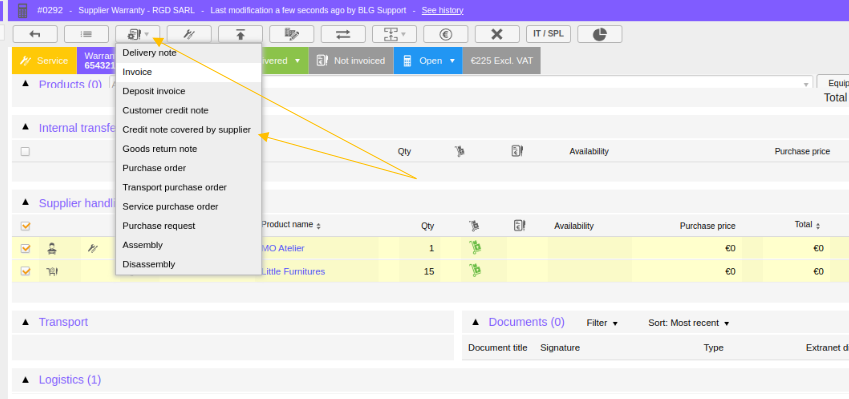Click green delivery icon in MO Atelier row

[x=475, y=248]
